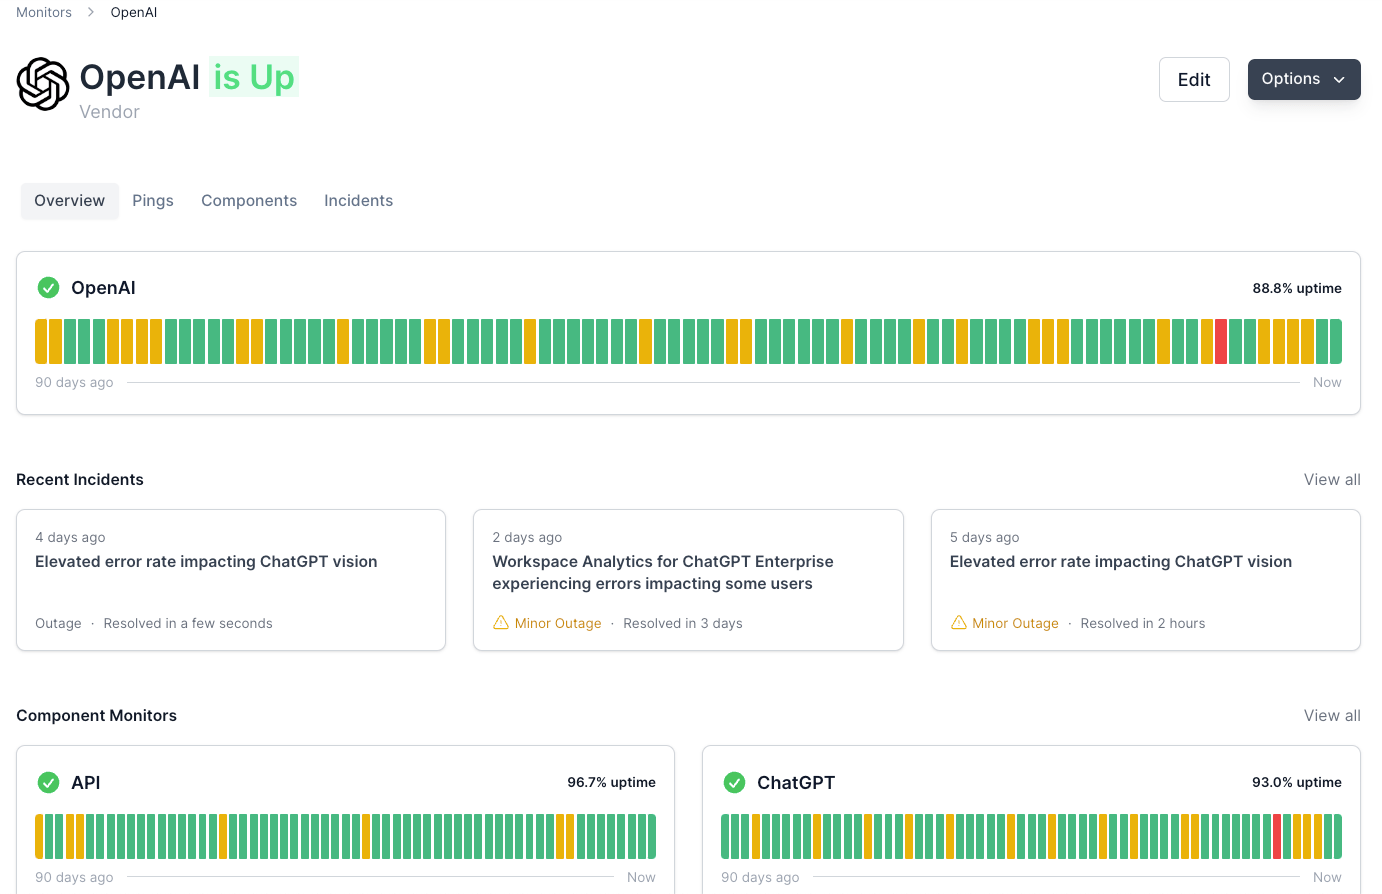Click 'Resolved in a few seconds' text

coord(188,623)
